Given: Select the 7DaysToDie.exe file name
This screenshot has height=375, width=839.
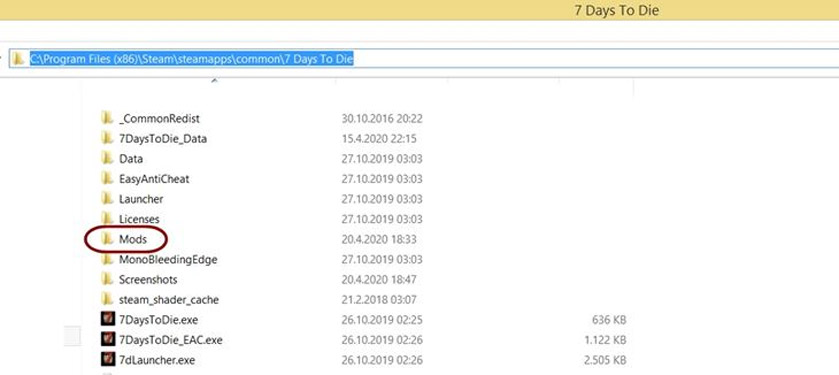Looking at the screenshot, I should (x=158, y=320).
